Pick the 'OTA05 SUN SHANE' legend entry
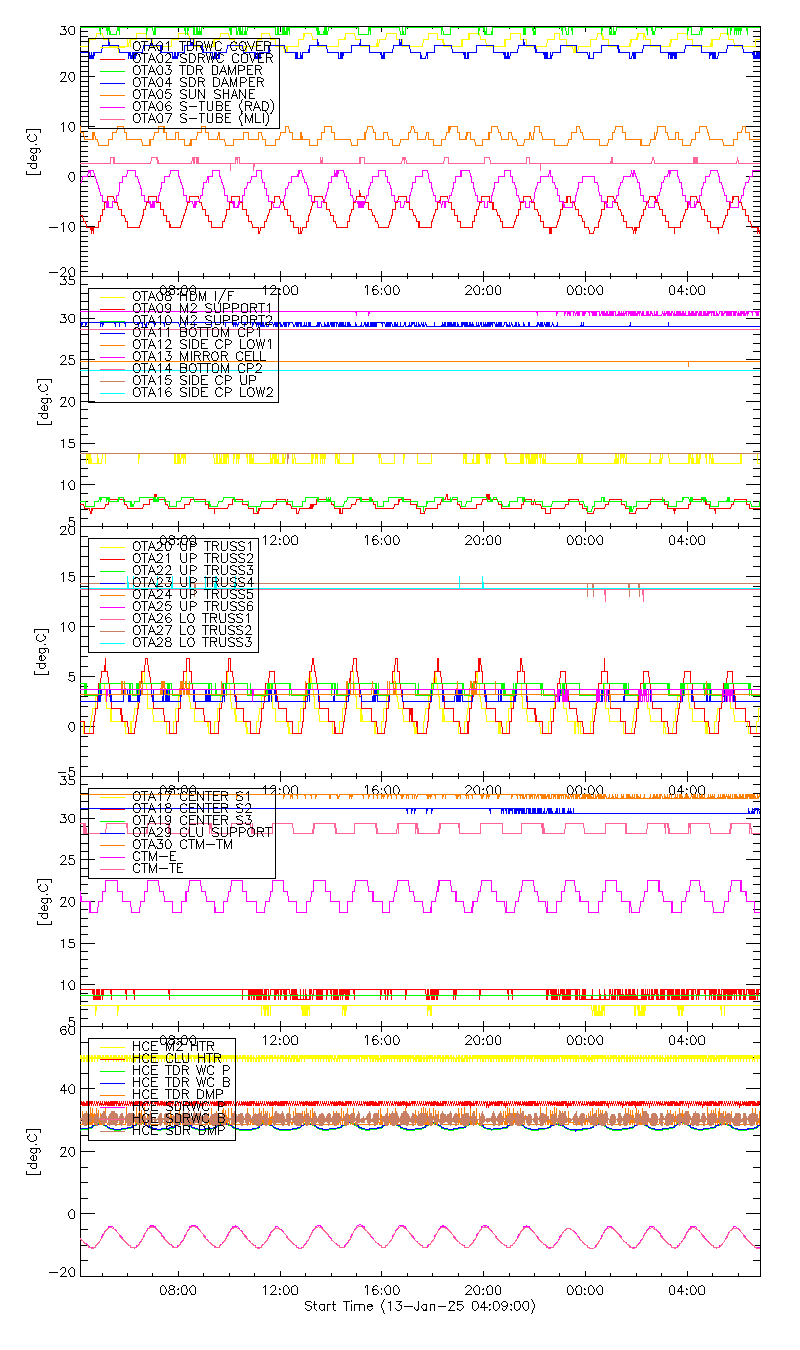Screen dimensions: 800x1350 click(193, 94)
